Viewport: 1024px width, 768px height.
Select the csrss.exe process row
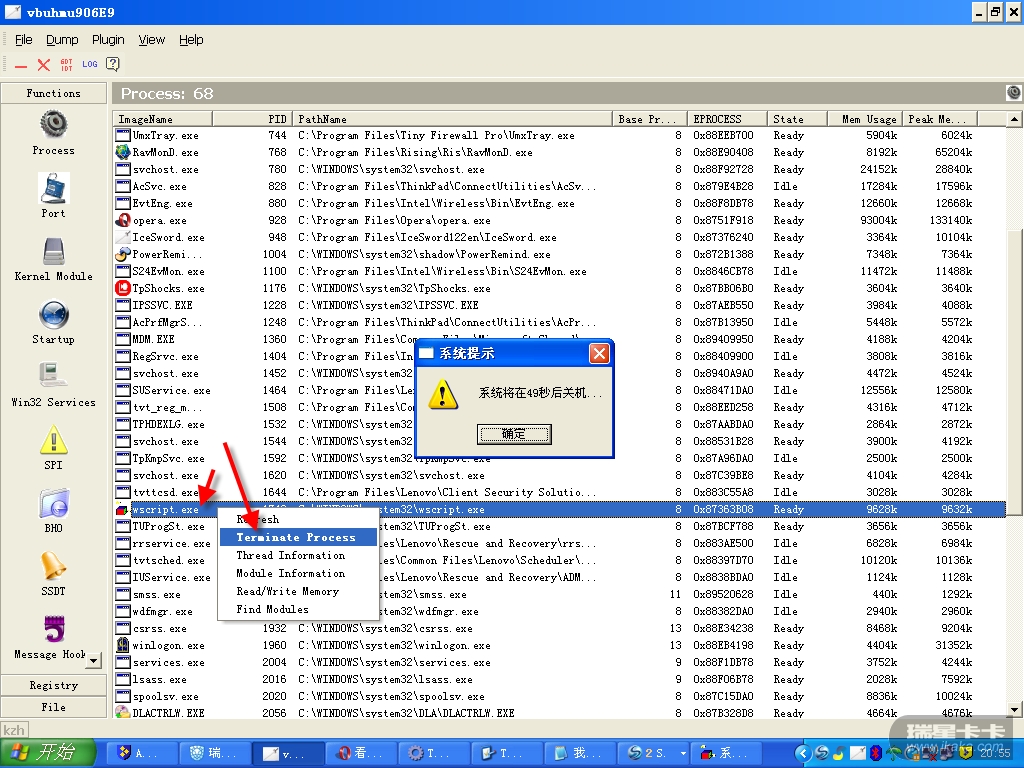pos(559,628)
